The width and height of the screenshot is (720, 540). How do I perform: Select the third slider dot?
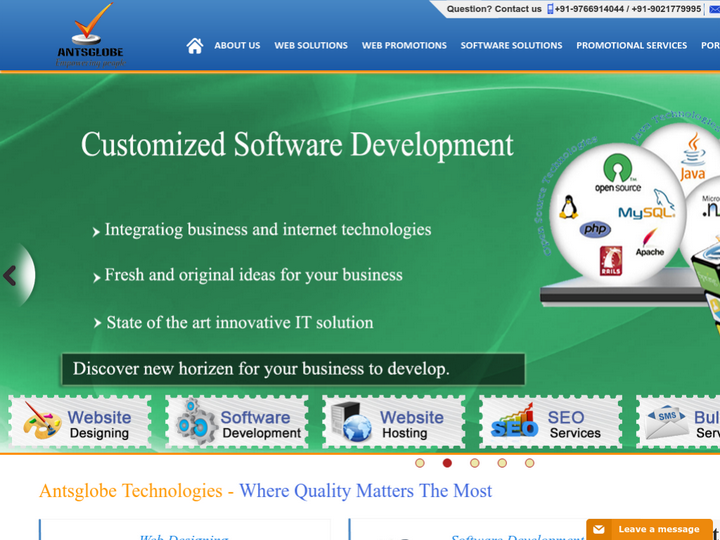[475, 463]
